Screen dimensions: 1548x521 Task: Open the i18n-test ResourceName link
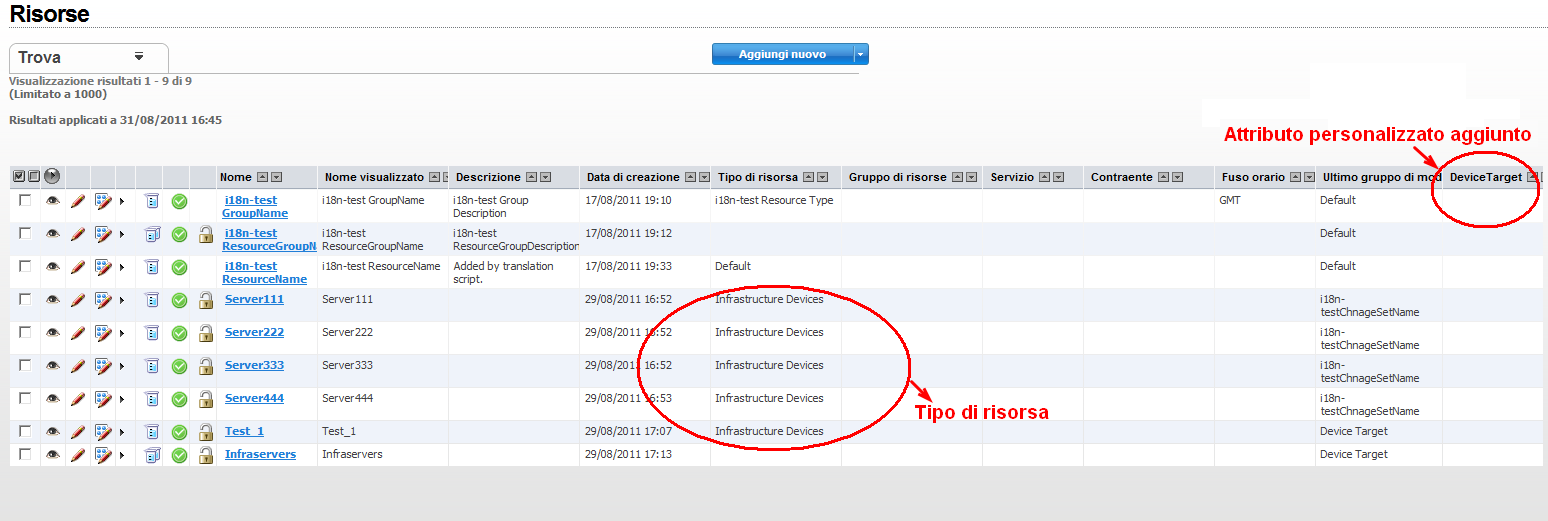point(264,273)
